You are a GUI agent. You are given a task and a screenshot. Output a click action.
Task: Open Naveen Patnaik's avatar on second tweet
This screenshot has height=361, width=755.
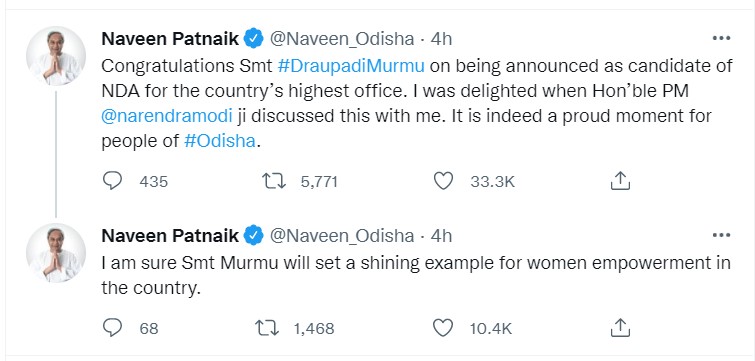click(x=56, y=252)
